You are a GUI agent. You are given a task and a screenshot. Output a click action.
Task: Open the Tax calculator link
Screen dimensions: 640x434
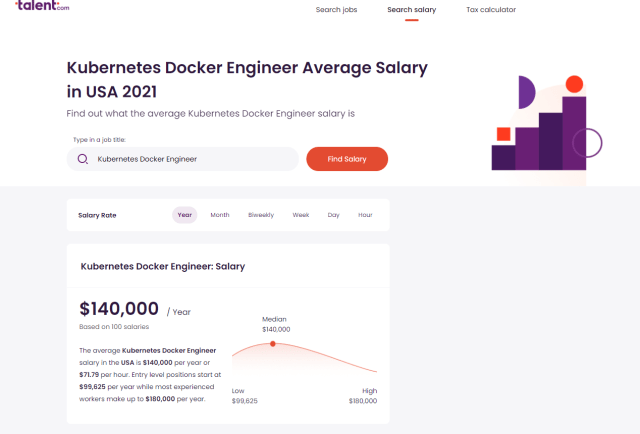coord(491,10)
